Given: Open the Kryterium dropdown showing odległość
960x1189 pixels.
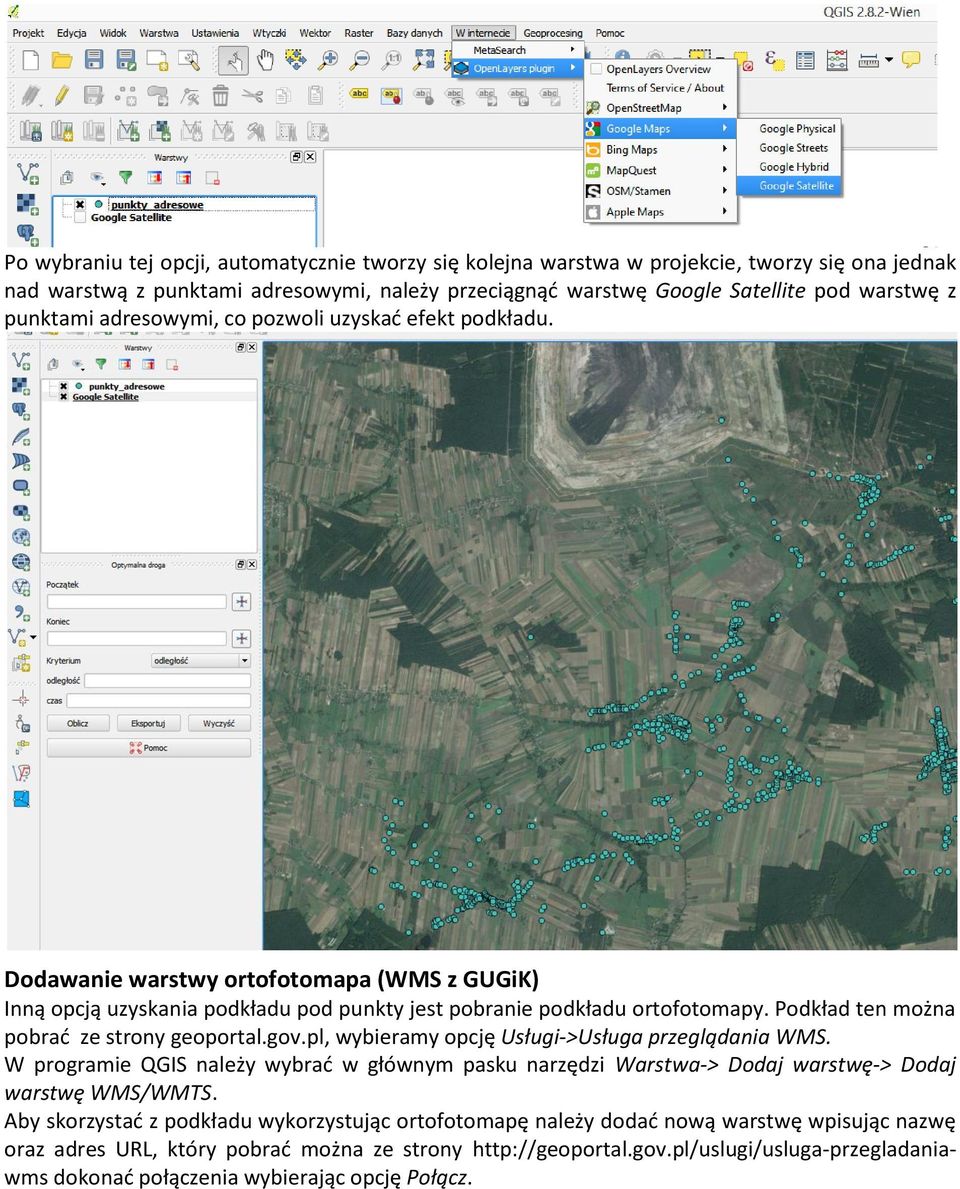Looking at the screenshot, I should (200, 660).
